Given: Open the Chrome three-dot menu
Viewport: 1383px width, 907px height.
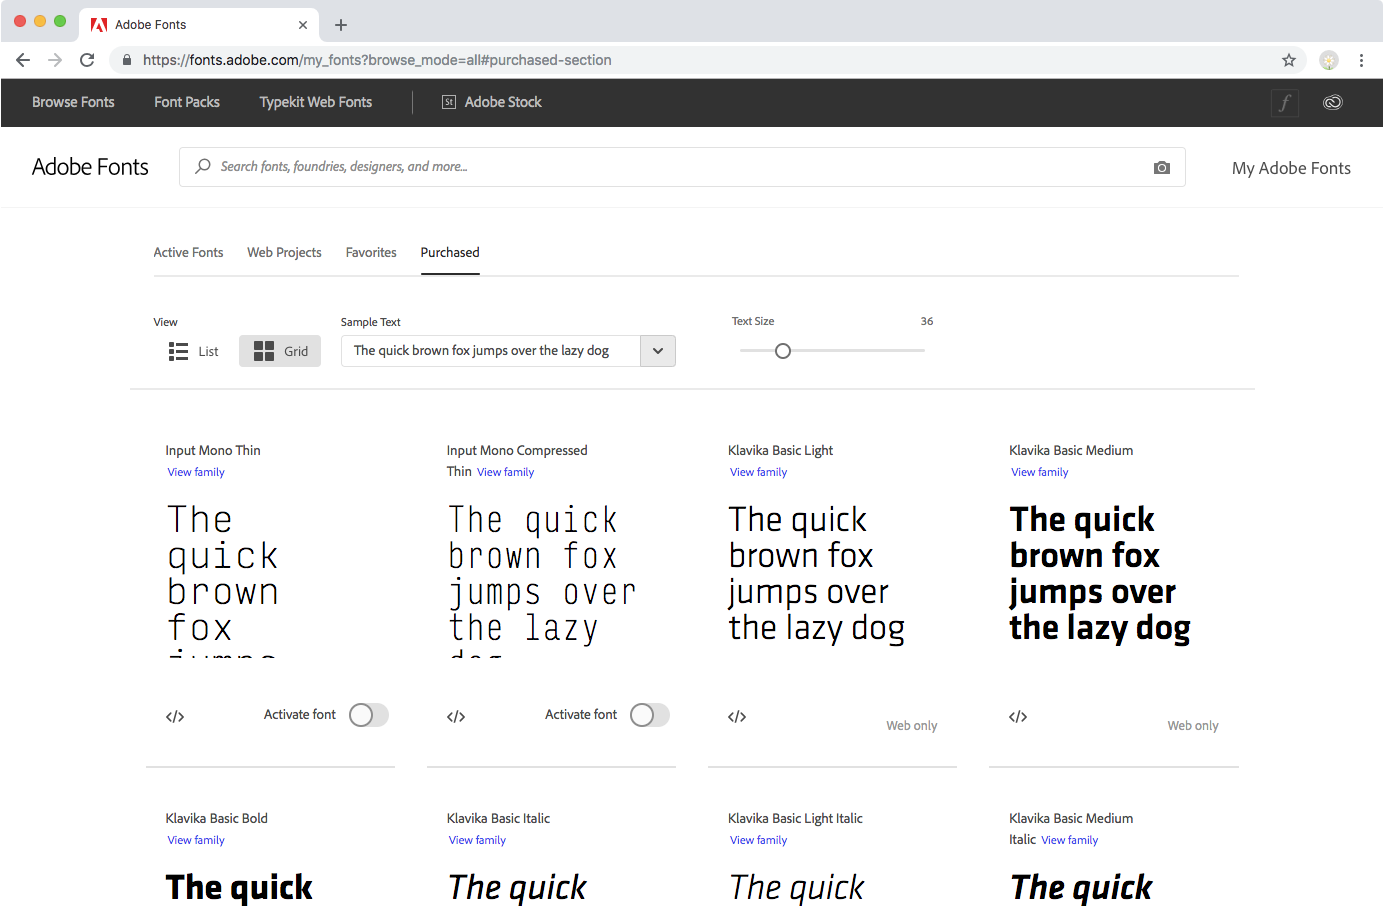Looking at the screenshot, I should point(1361,60).
